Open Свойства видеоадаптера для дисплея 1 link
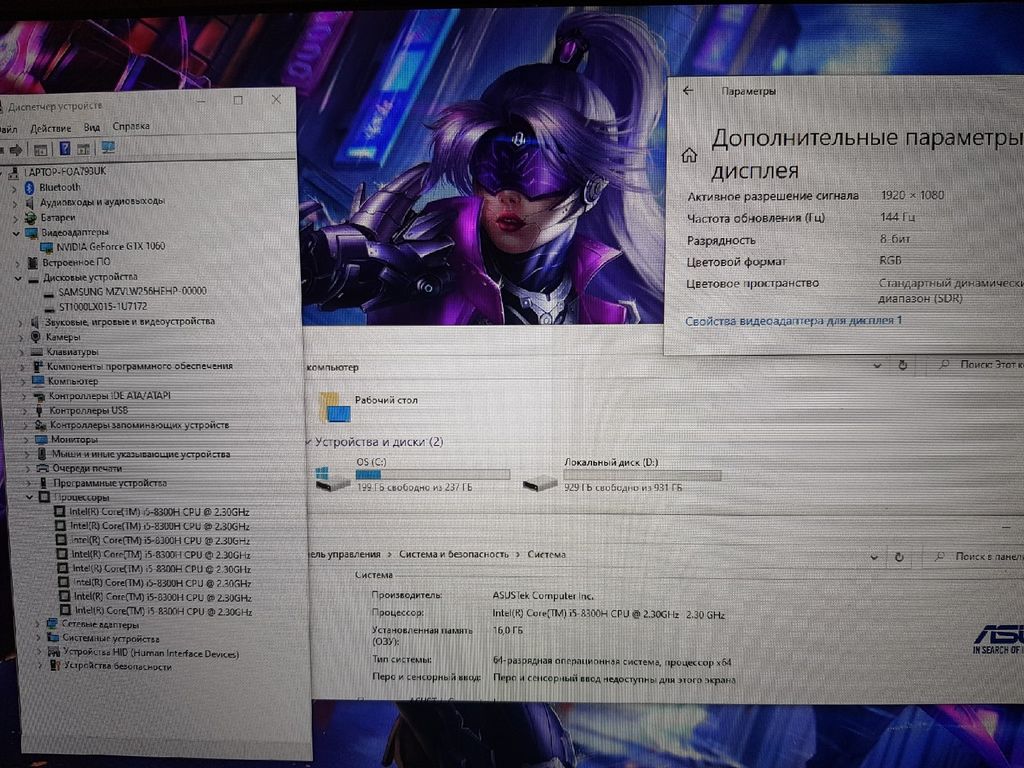 (x=793, y=320)
